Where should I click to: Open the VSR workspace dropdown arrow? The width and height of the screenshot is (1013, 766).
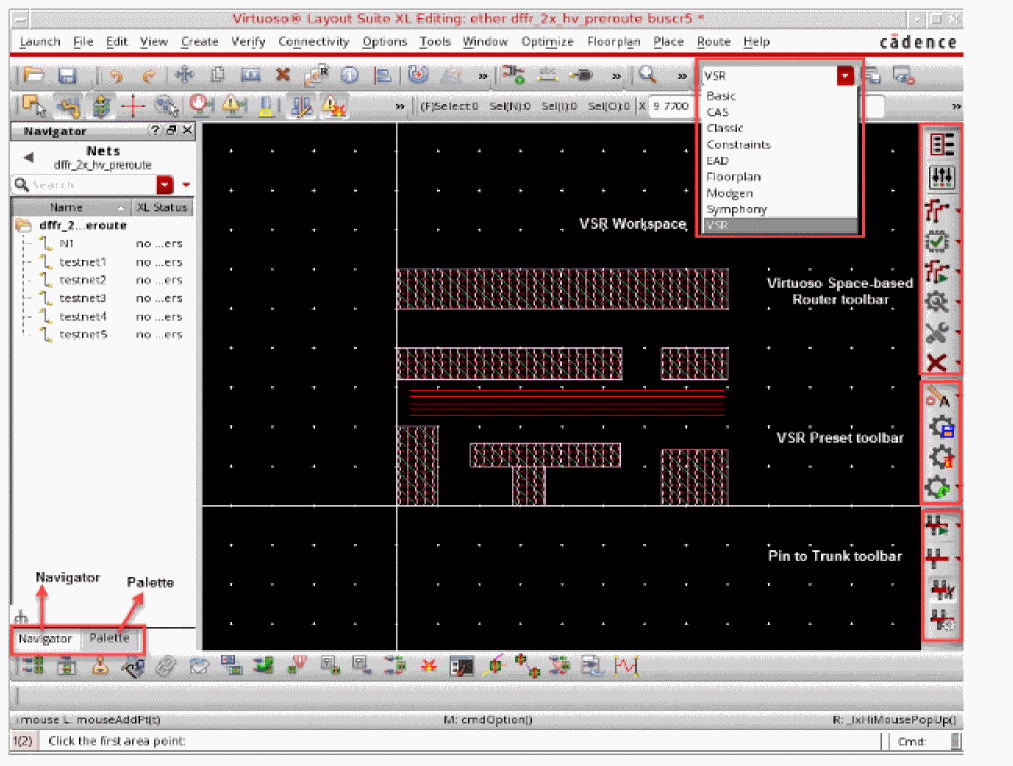point(846,76)
